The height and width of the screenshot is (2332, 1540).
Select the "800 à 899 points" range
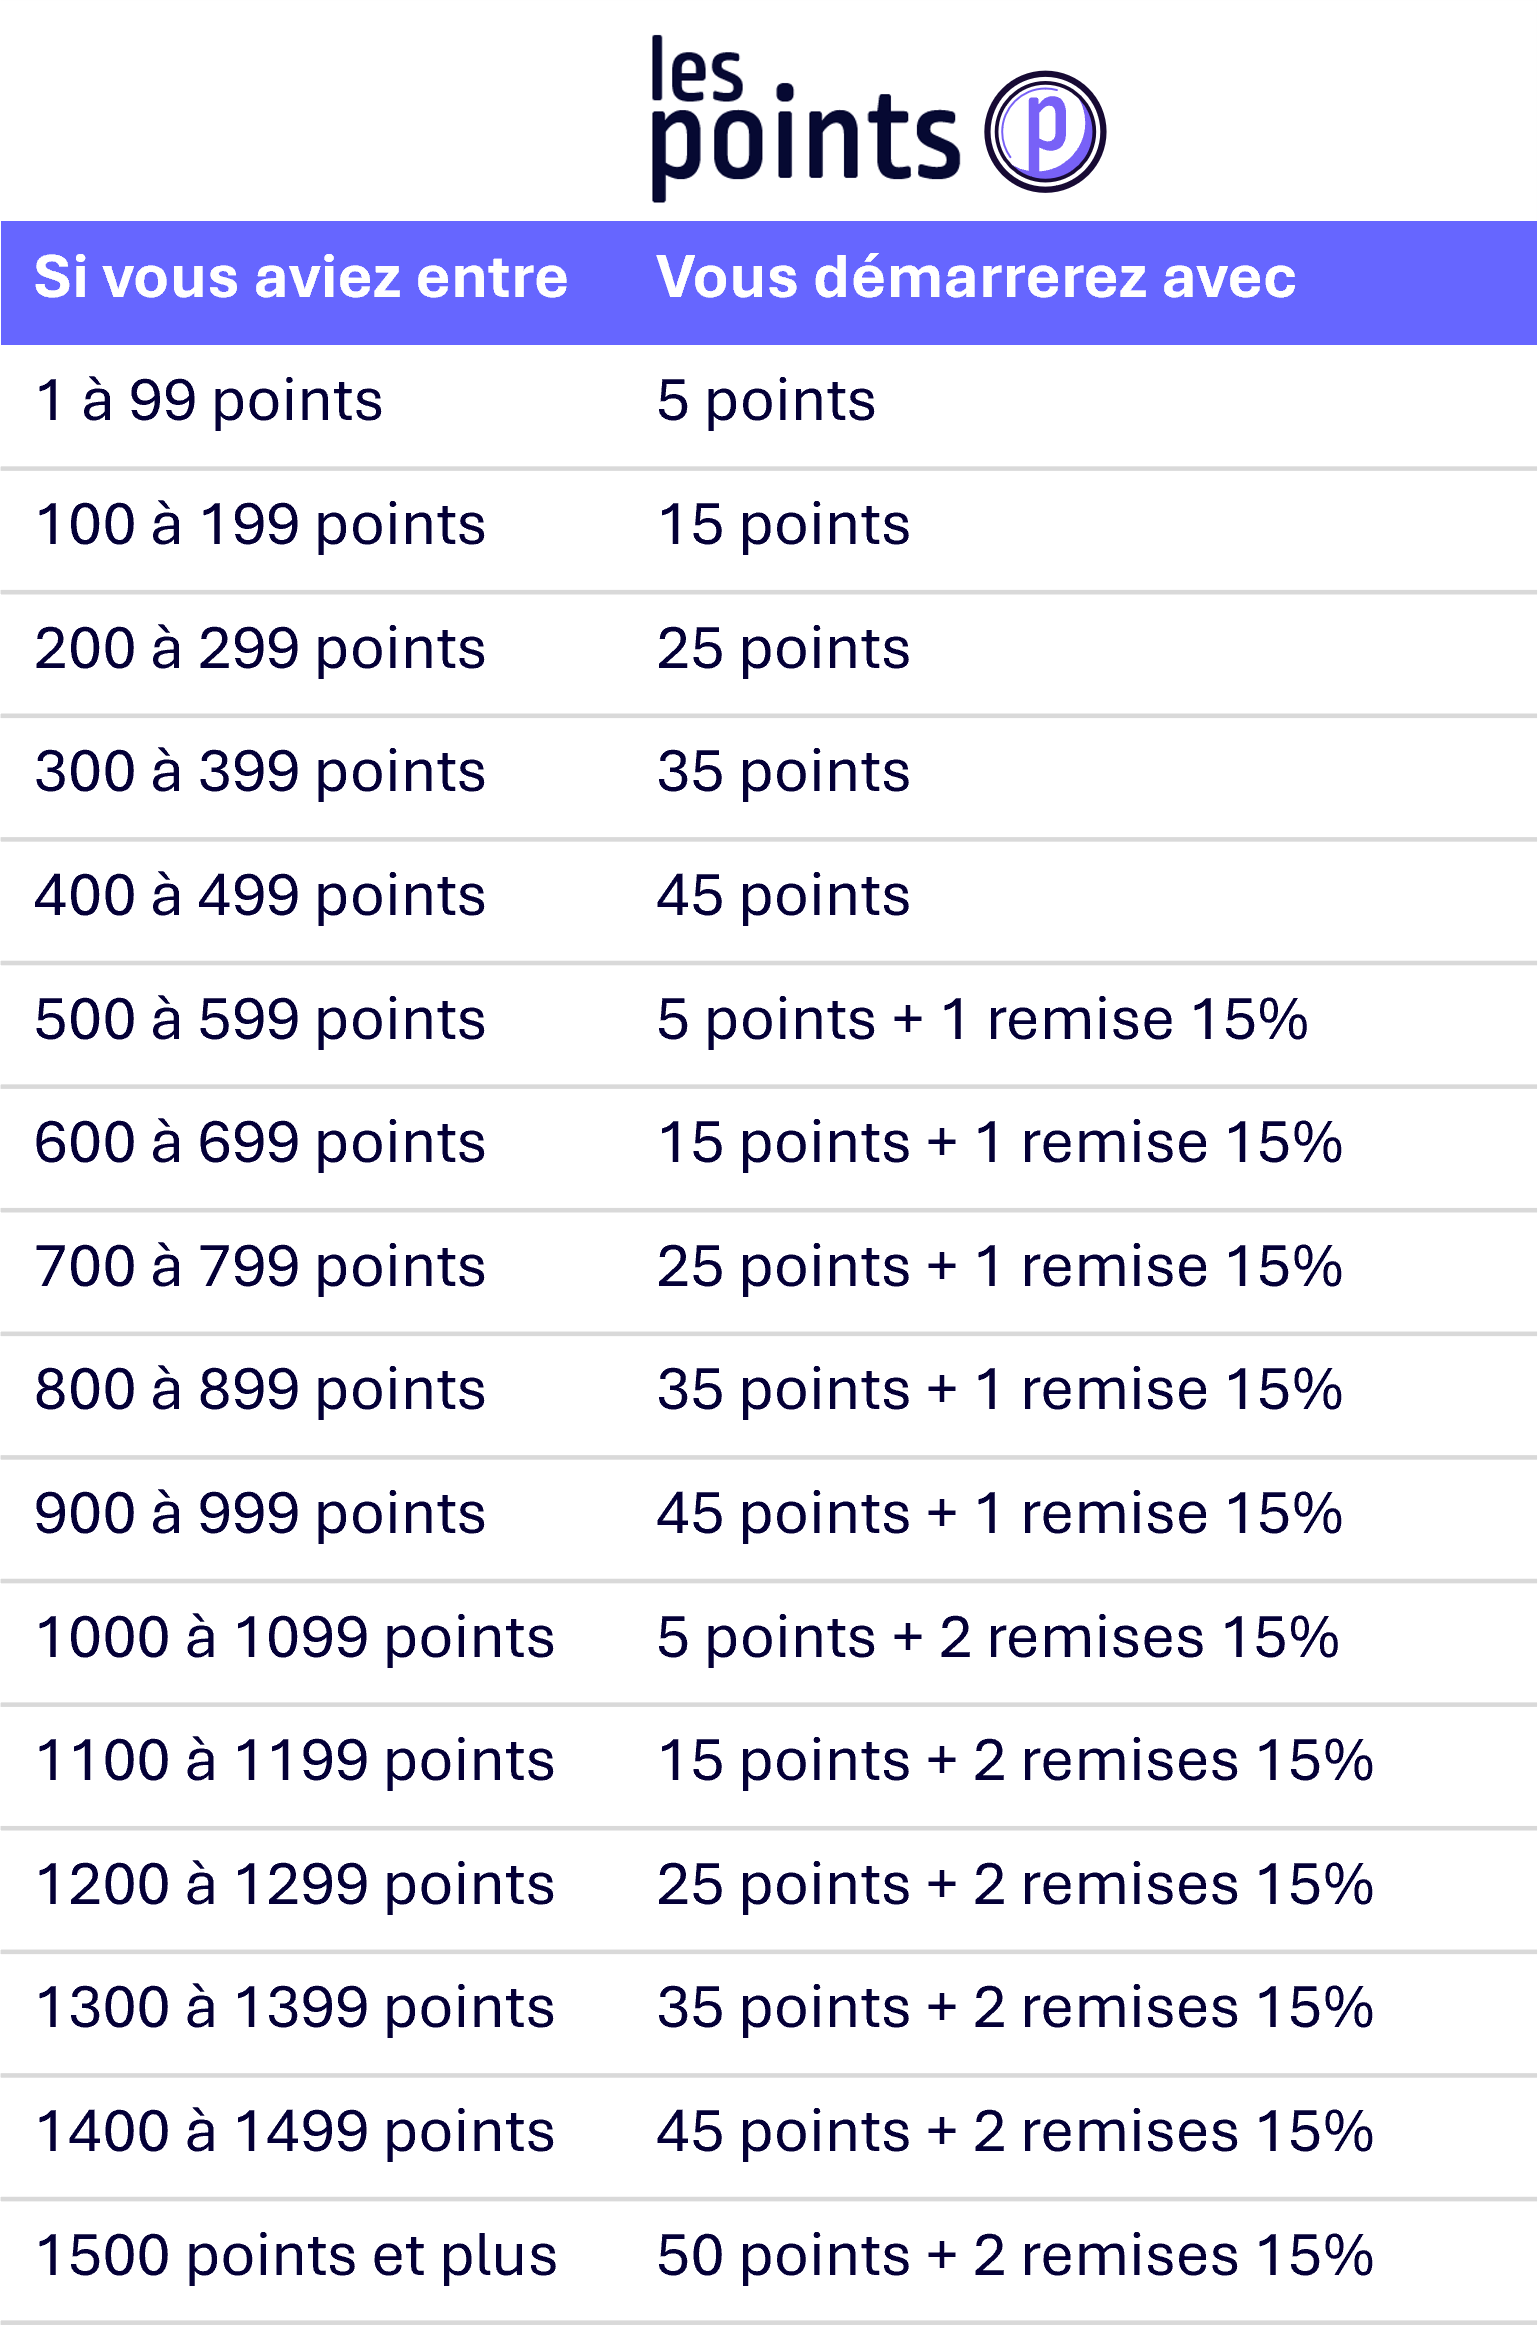pos(260,1391)
